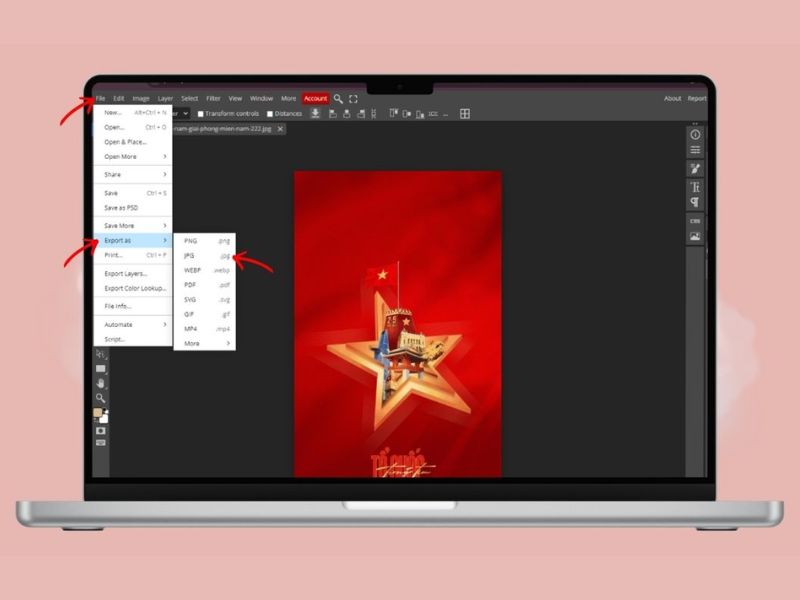Click the red Account button
The height and width of the screenshot is (600, 800).
[315, 99]
